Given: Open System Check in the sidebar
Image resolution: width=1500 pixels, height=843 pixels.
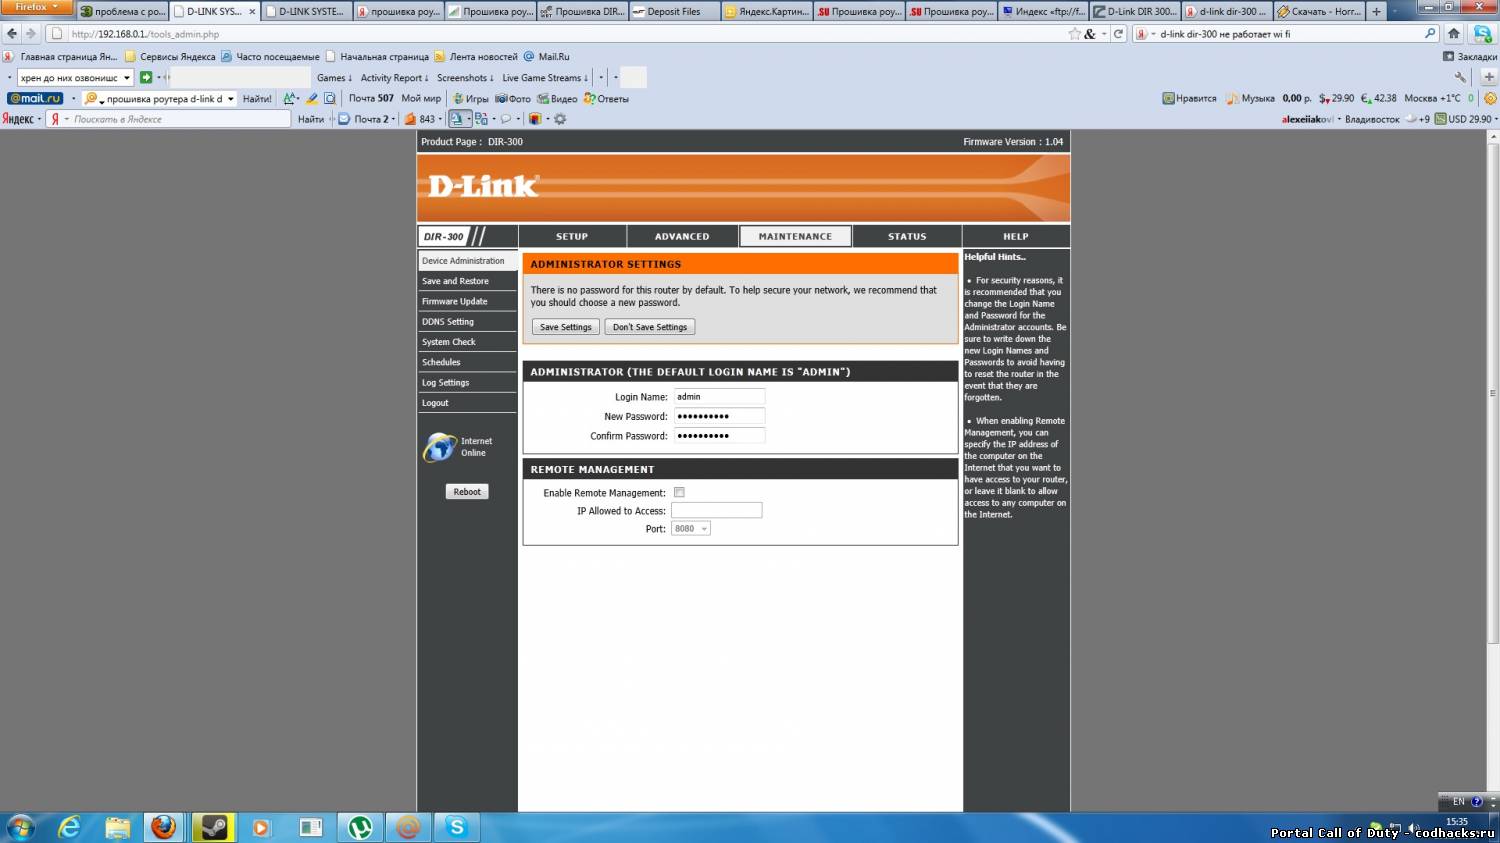Looking at the screenshot, I should [x=467, y=342].
